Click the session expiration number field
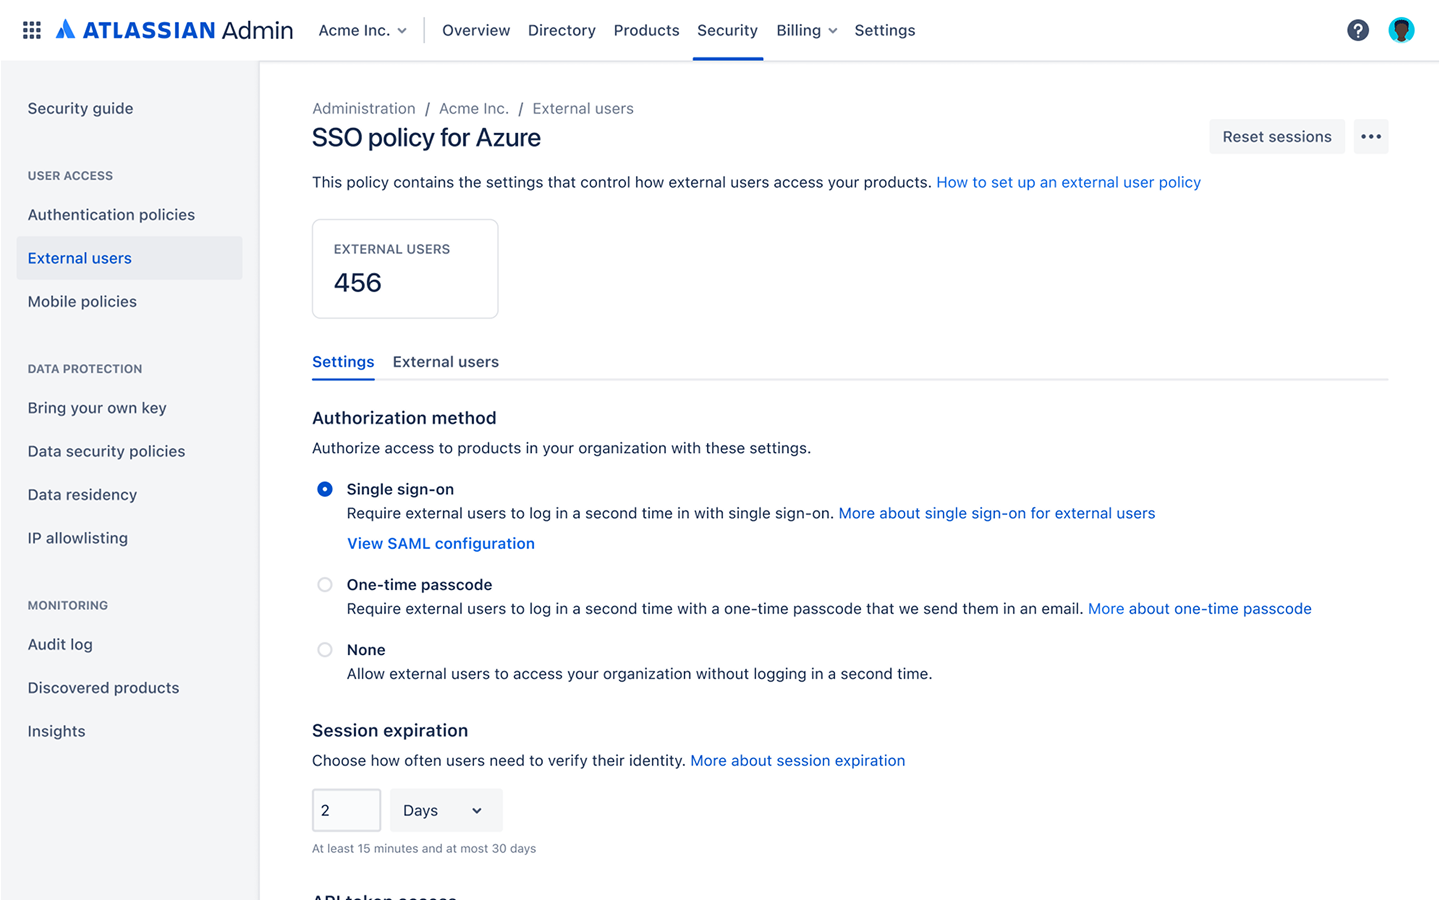The width and height of the screenshot is (1440, 900). pyautogui.click(x=346, y=811)
